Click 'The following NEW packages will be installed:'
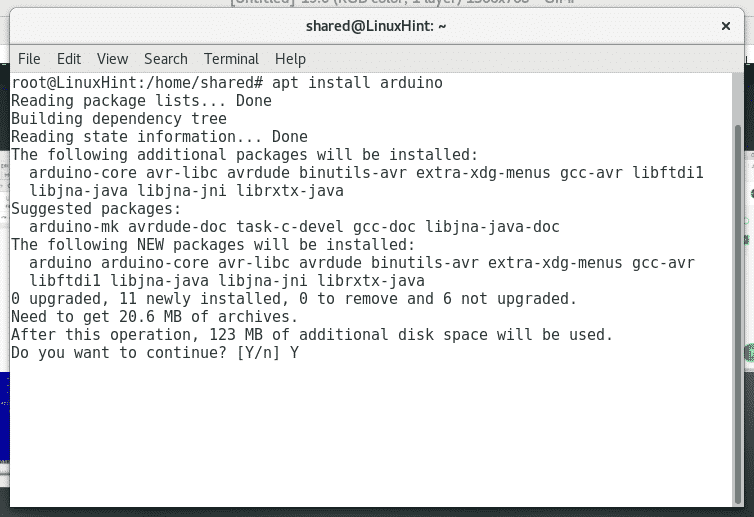 coord(213,245)
